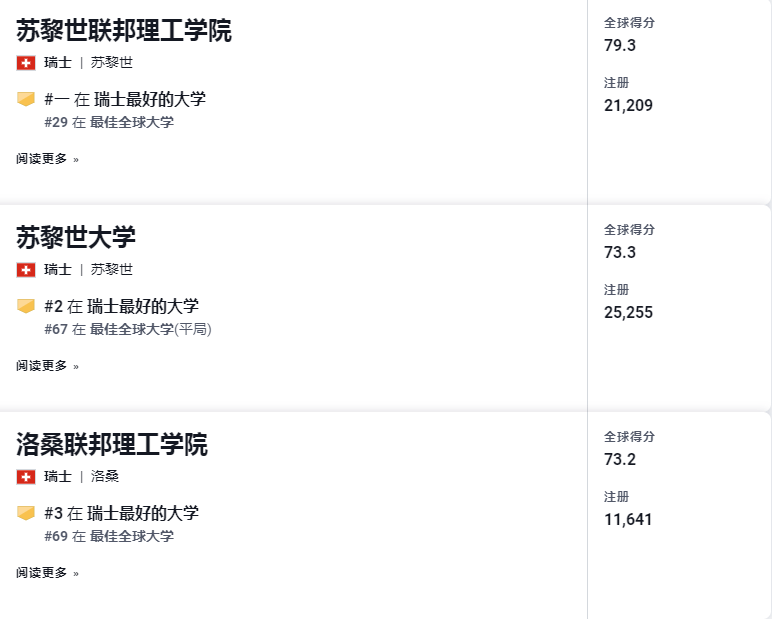Screen dimensions: 772x619
Task: Open 苏黎世联邦理工学院 university title
Action: (x=124, y=31)
